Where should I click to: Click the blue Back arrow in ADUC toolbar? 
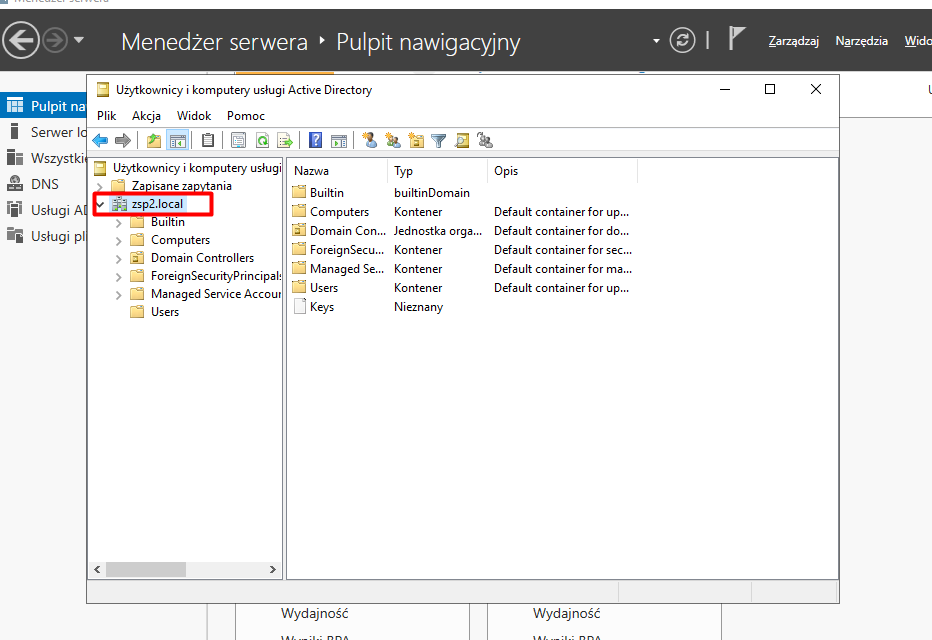[x=100, y=141]
